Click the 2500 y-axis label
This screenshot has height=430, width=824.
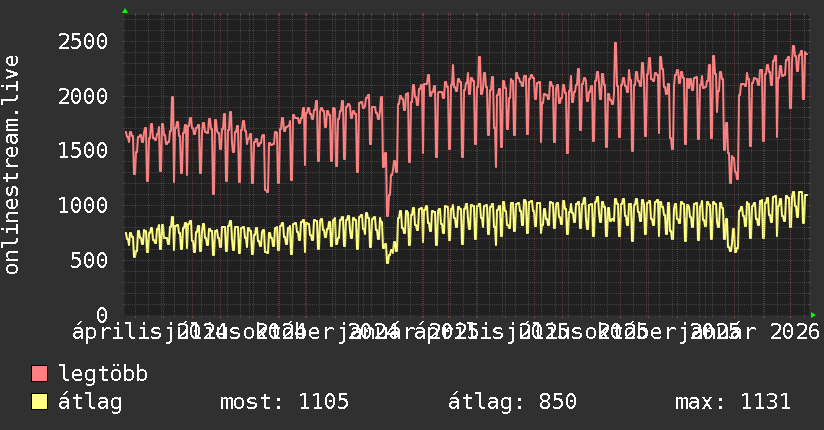pyautogui.click(x=83, y=42)
